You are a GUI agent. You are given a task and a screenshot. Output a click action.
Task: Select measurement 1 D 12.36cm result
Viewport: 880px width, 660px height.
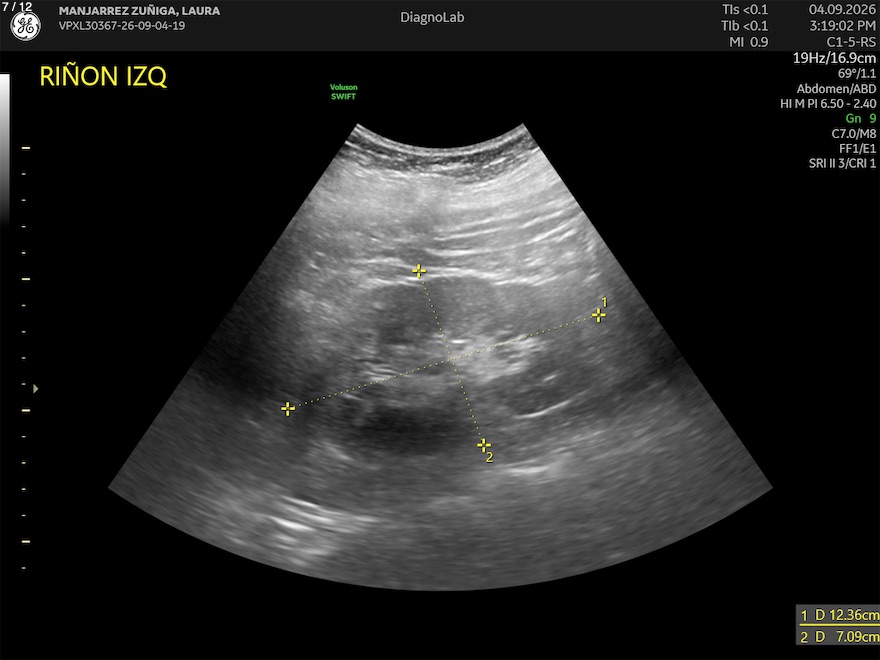(x=838, y=615)
